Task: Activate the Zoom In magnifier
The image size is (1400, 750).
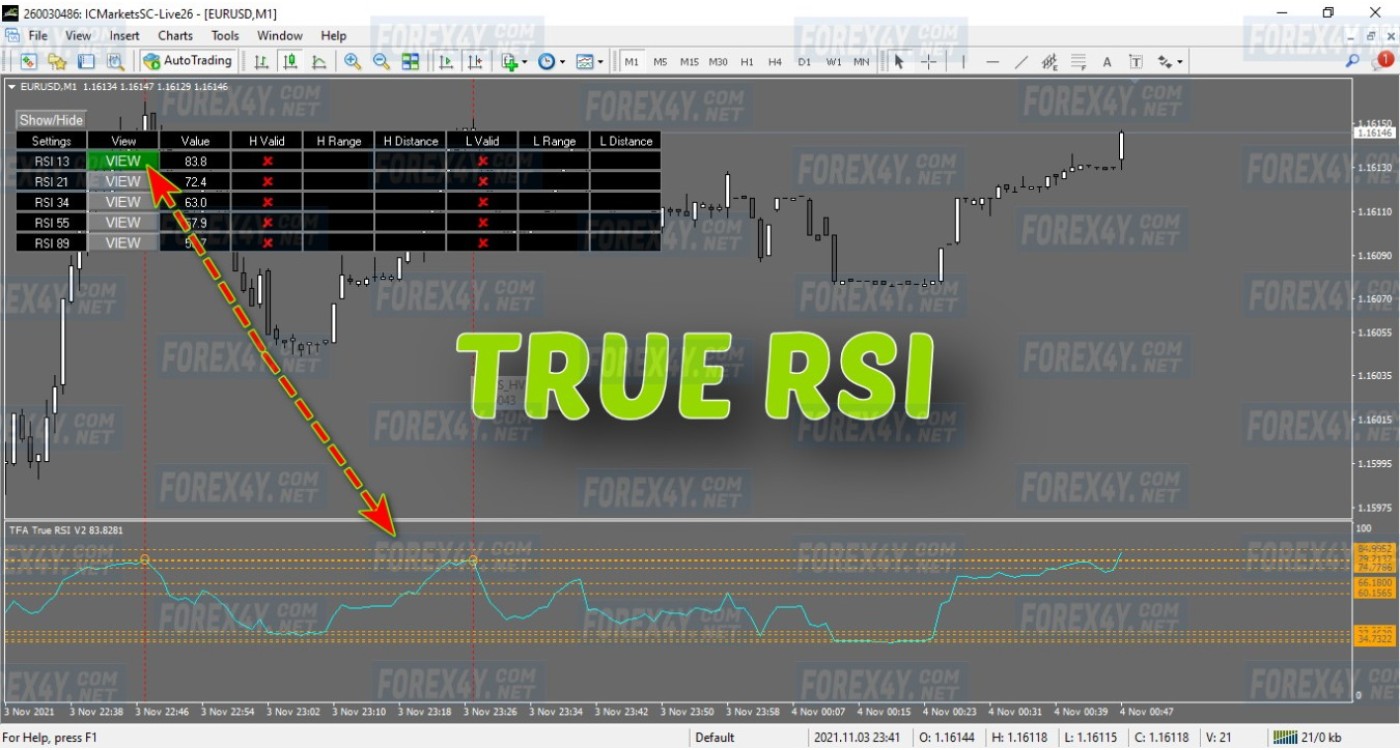Action: [x=351, y=61]
